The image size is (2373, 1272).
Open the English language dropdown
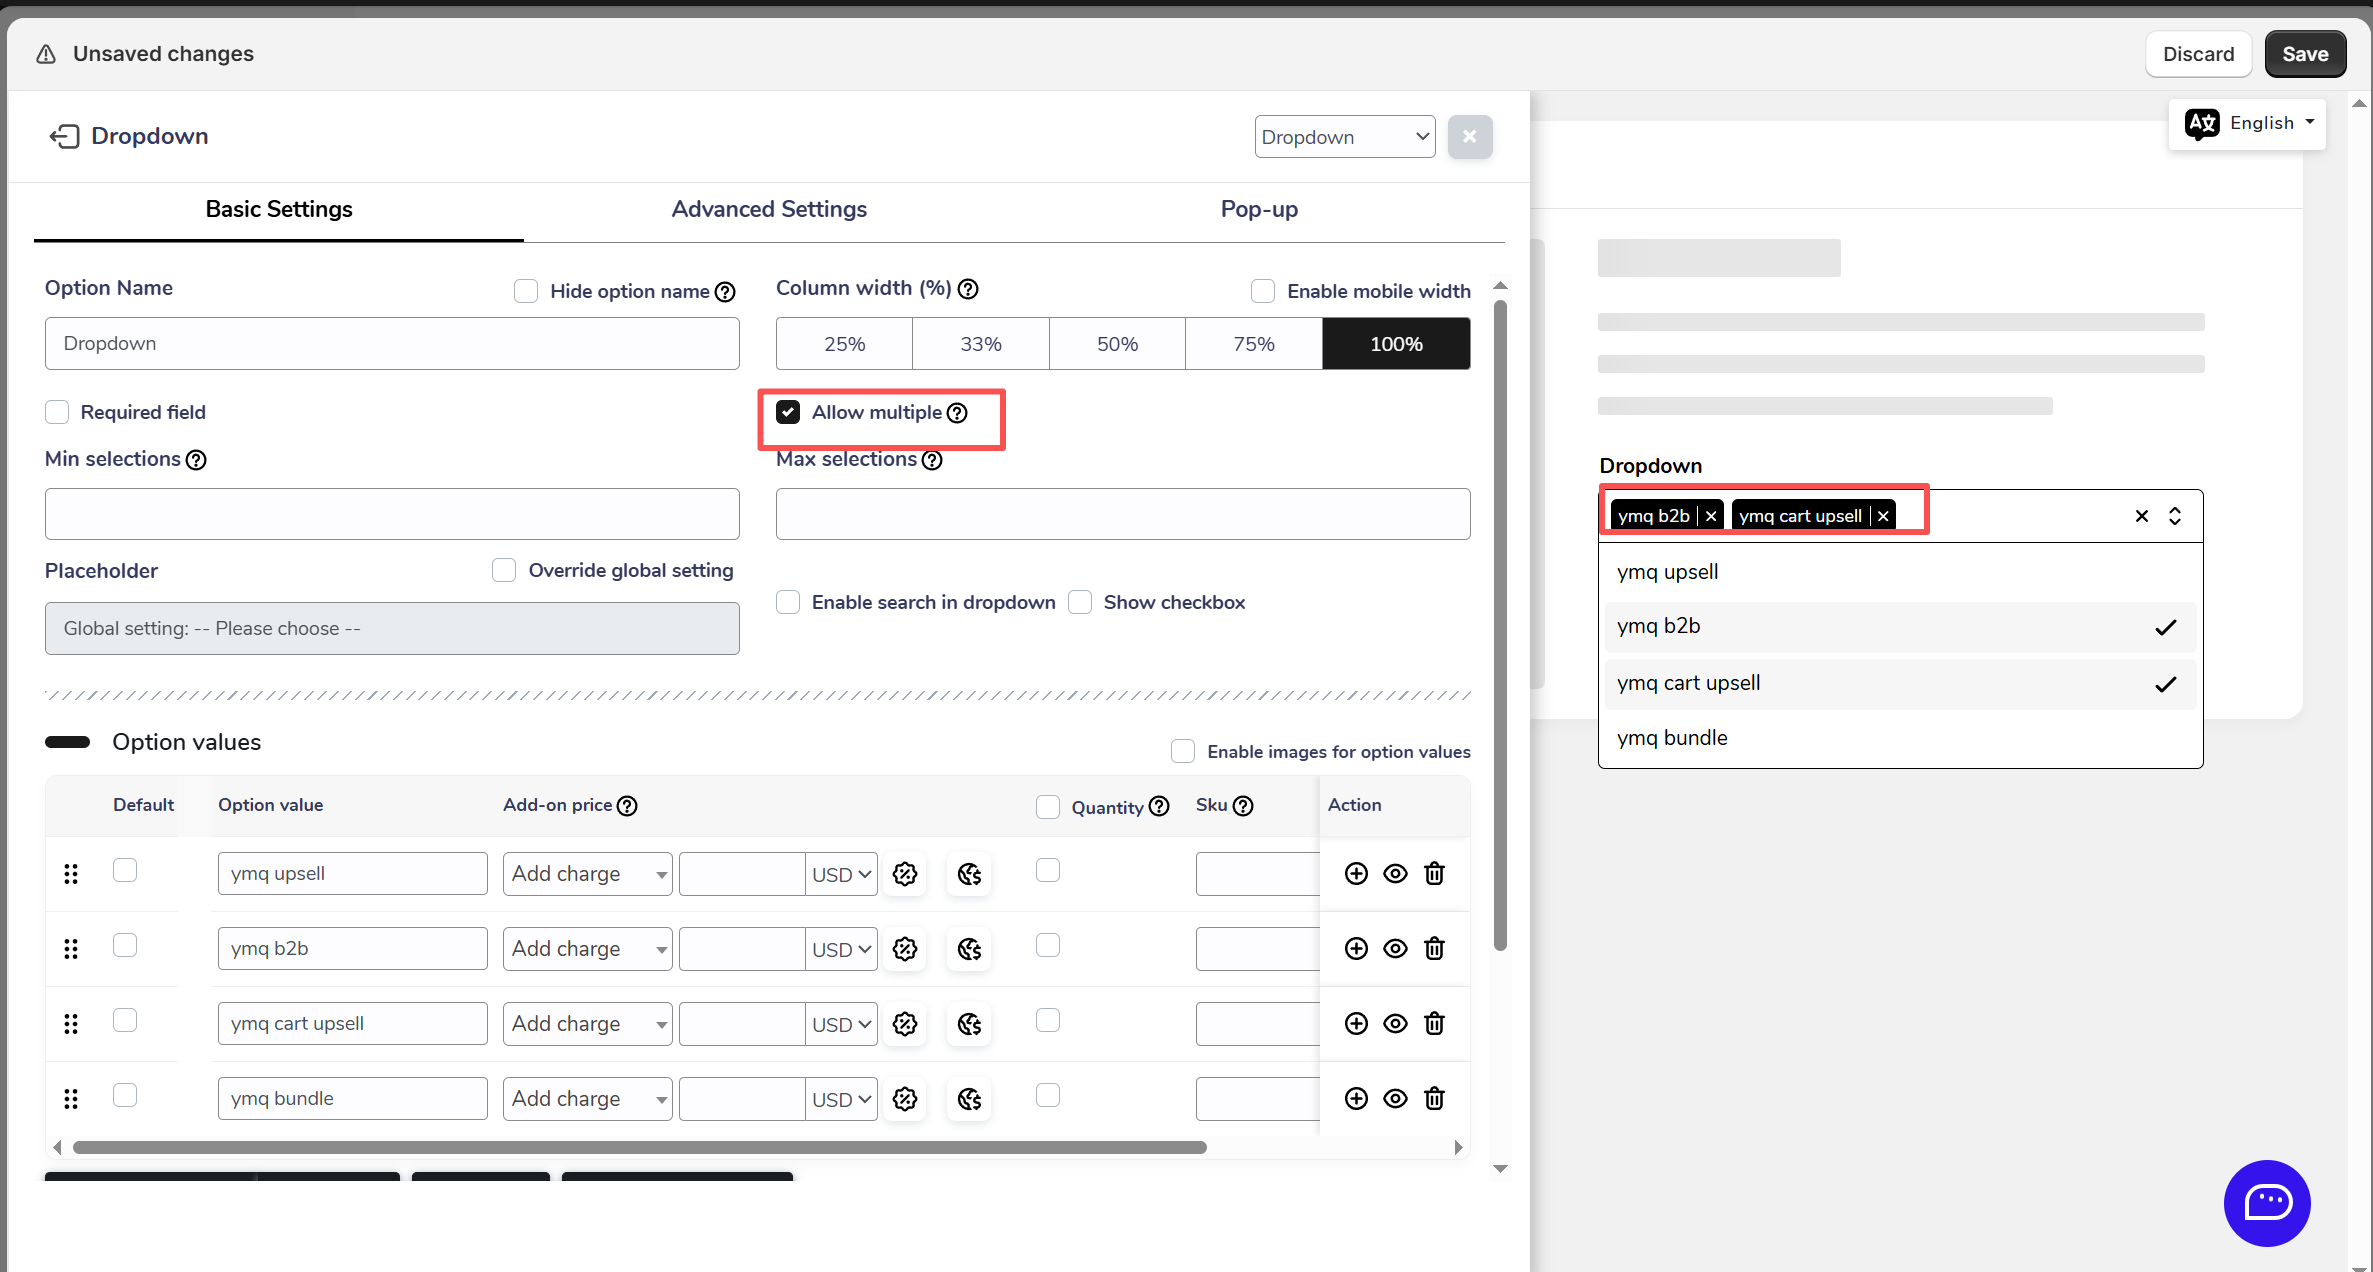point(2248,123)
